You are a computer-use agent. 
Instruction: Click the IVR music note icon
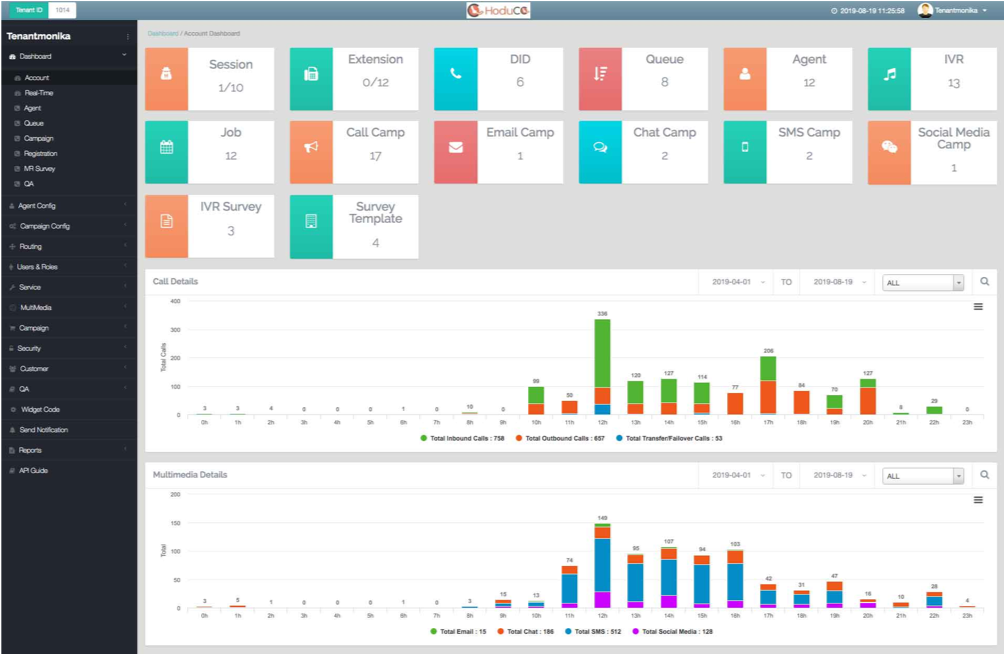(889, 77)
